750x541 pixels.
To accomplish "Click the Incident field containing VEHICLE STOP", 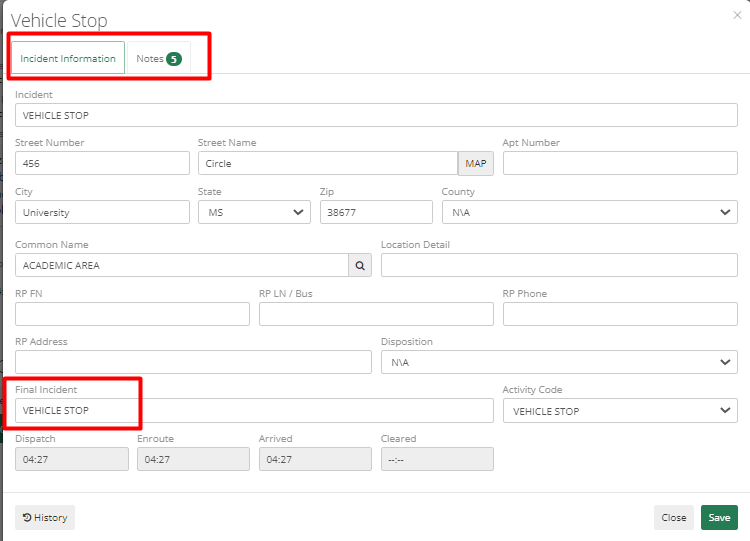I will pos(376,115).
